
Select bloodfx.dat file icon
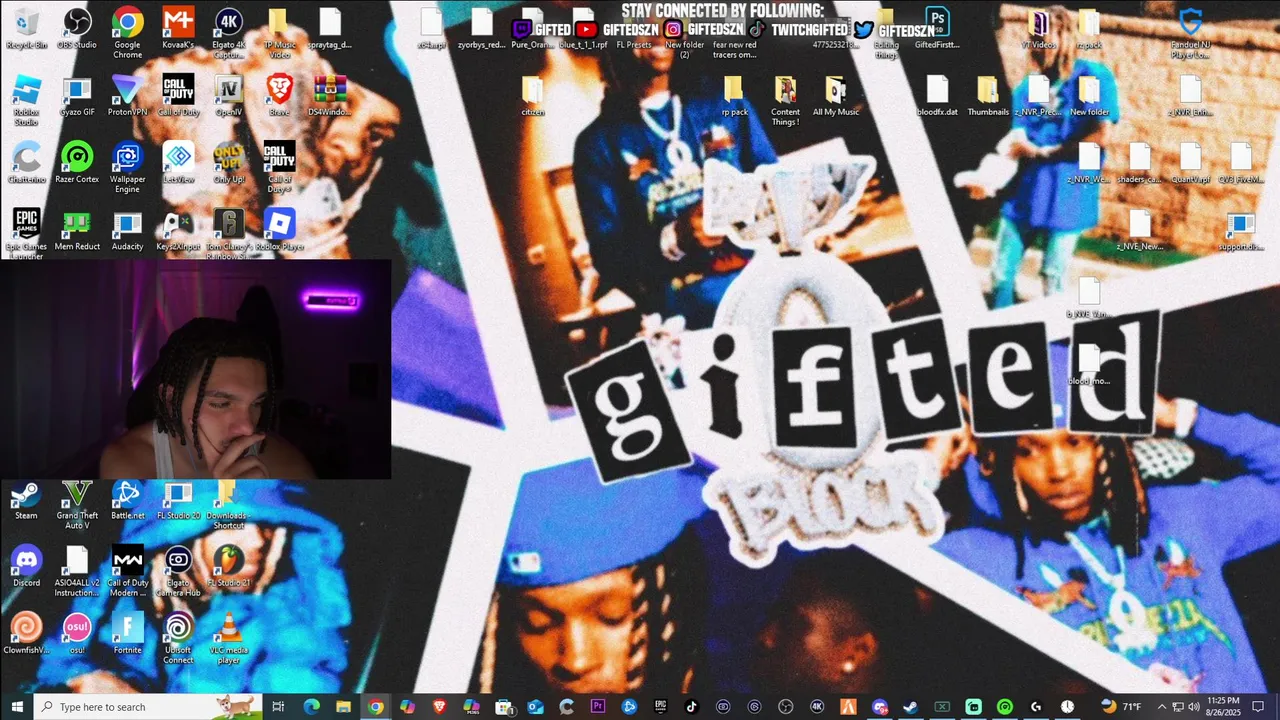tap(937, 96)
